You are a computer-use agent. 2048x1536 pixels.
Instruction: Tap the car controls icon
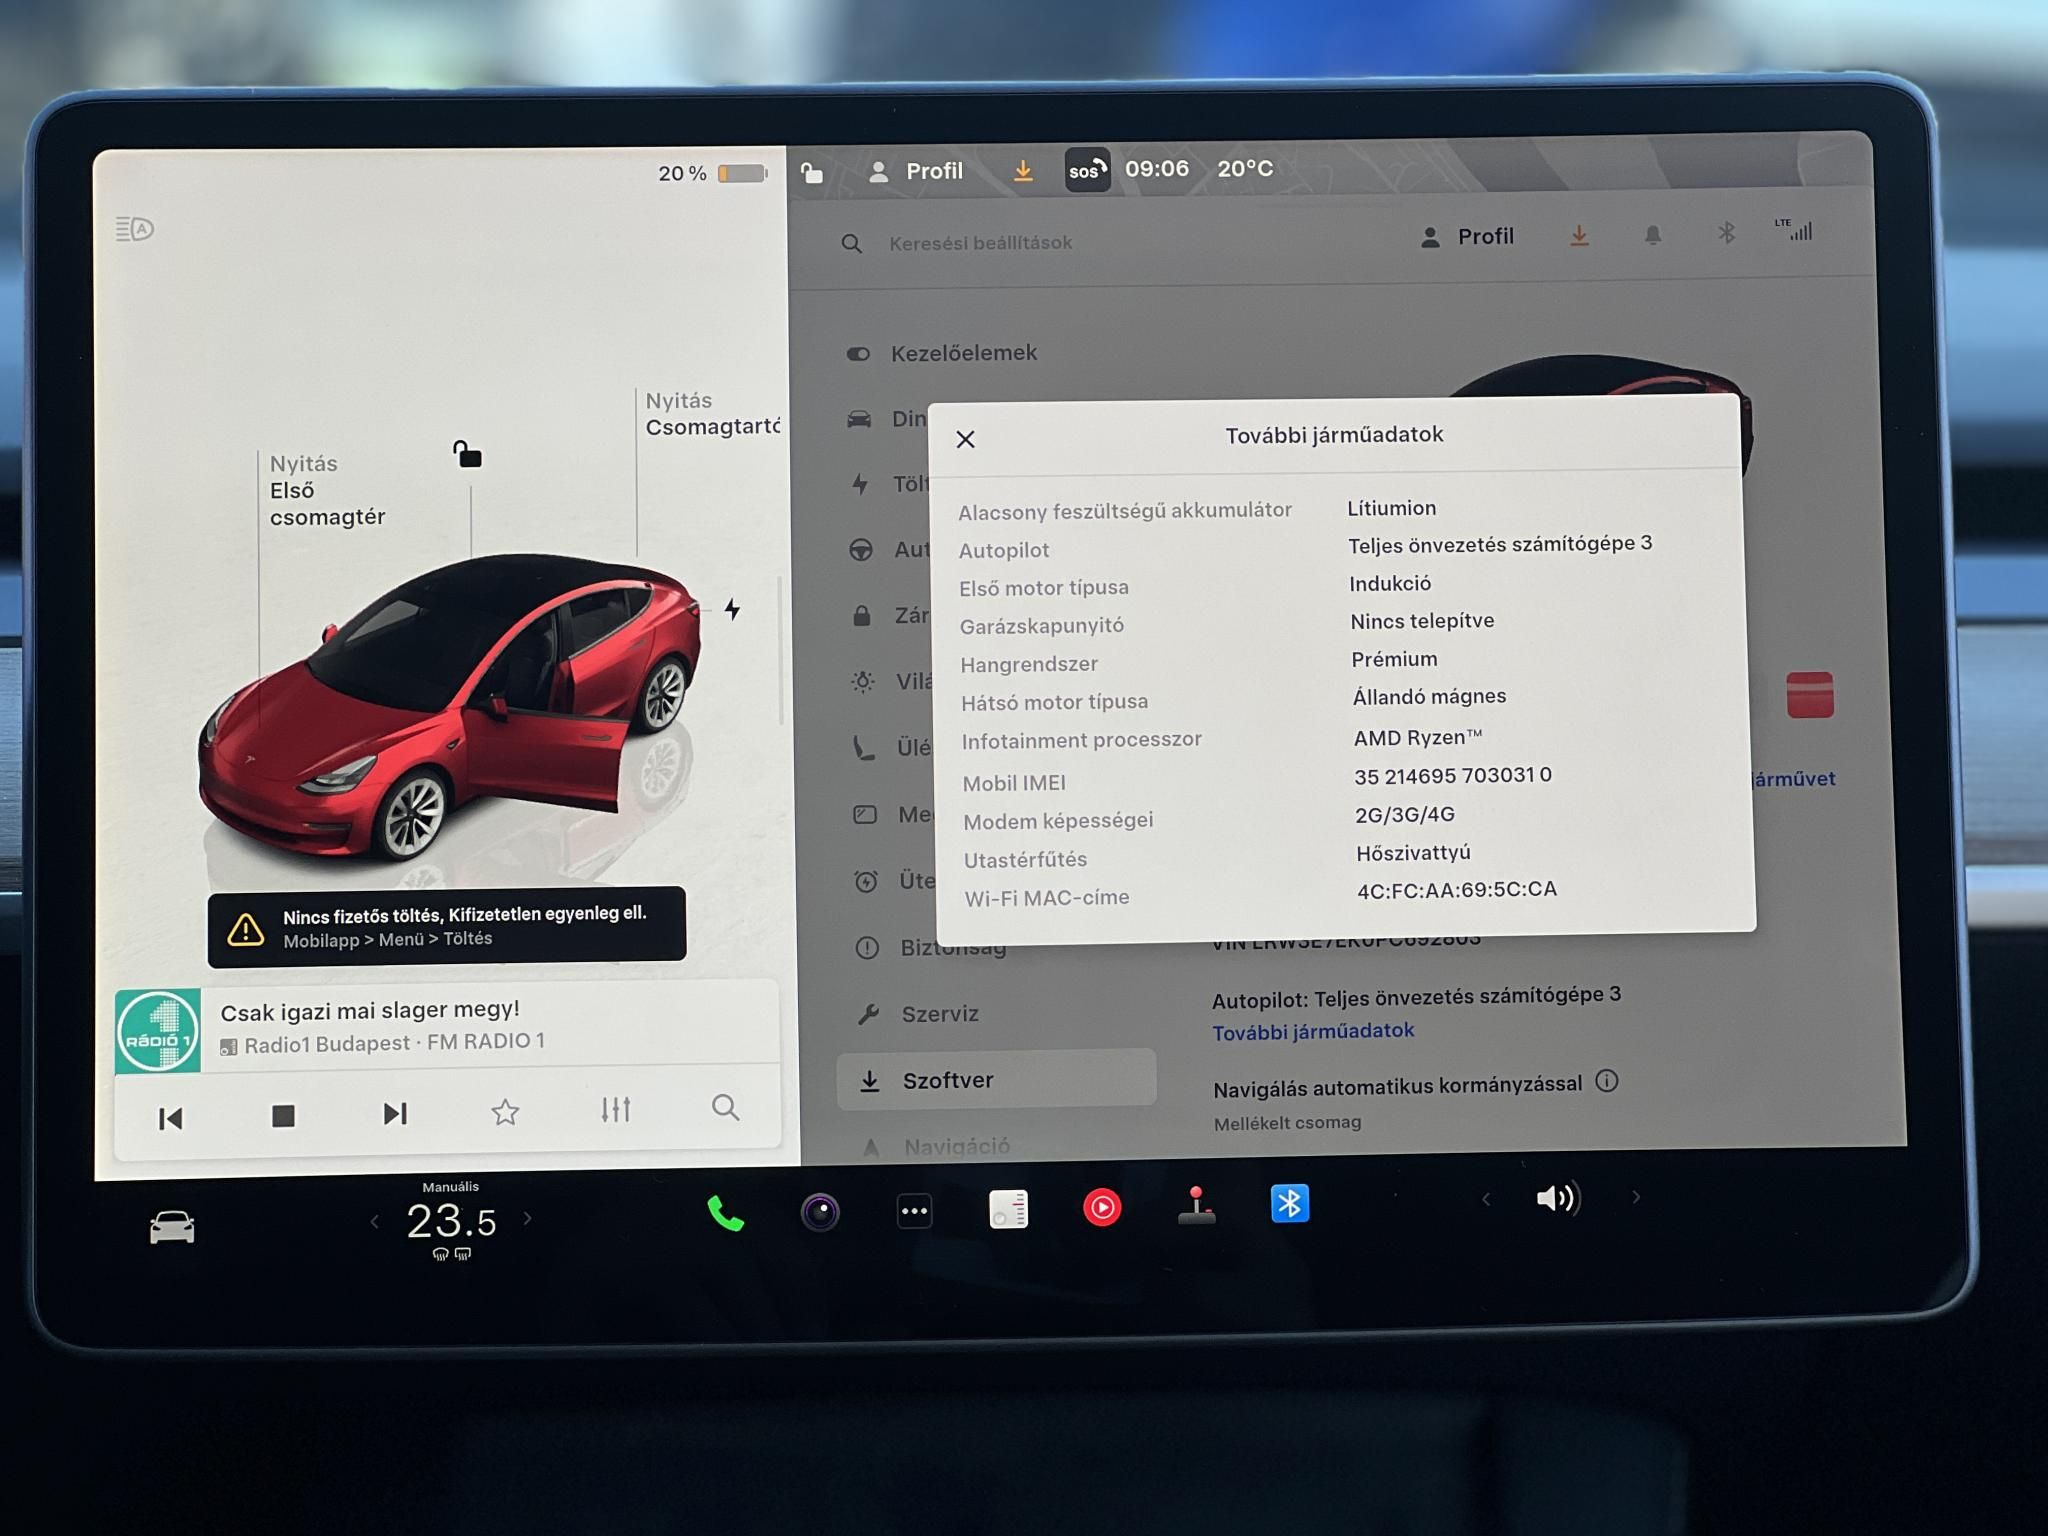point(172,1226)
